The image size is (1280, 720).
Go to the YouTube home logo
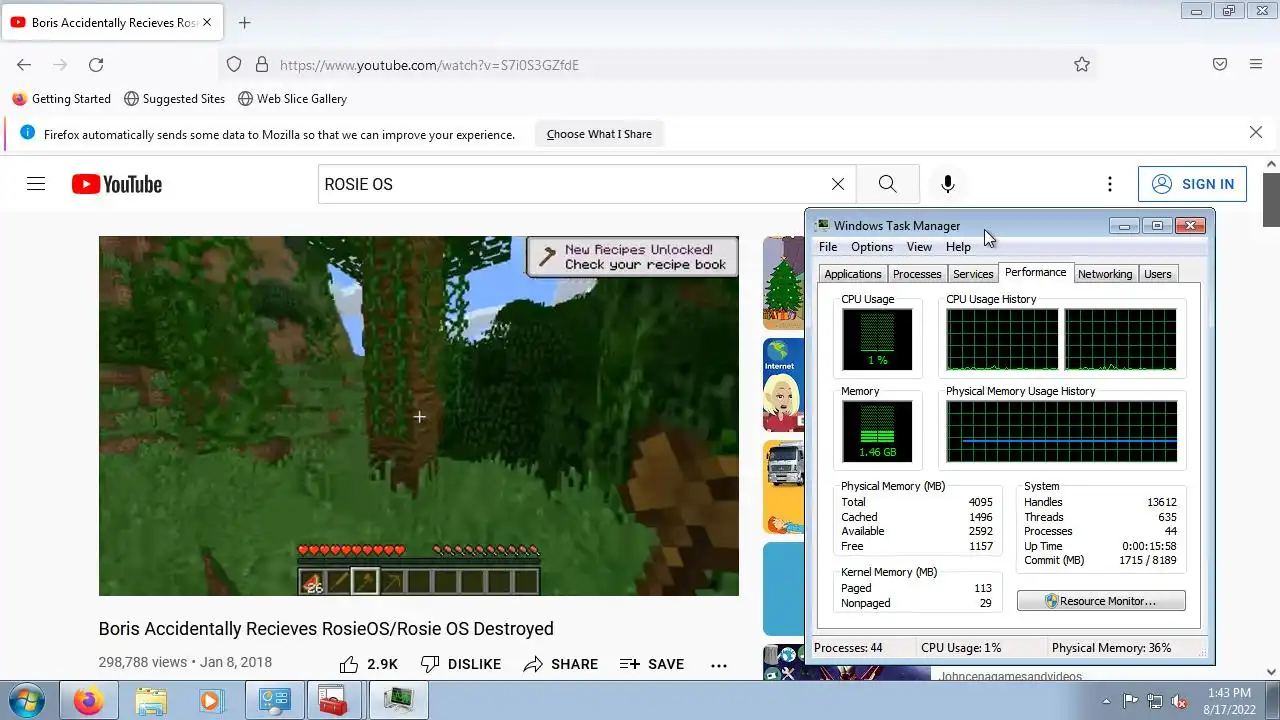click(117, 184)
